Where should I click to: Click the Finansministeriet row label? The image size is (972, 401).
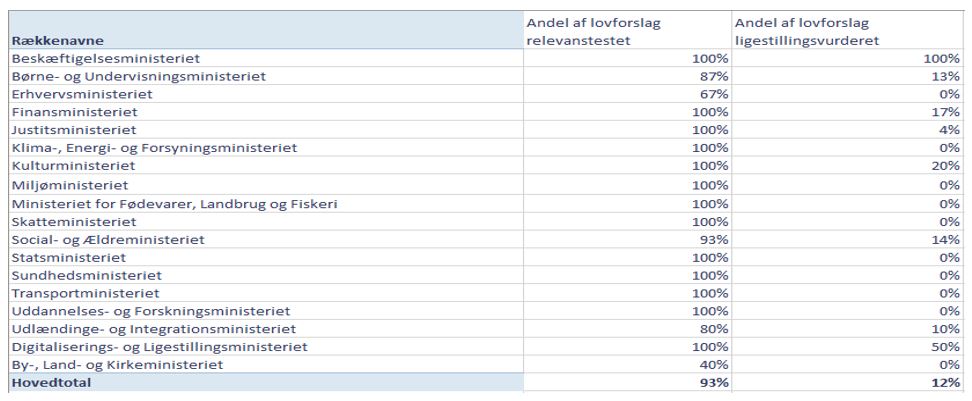point(74,113)
